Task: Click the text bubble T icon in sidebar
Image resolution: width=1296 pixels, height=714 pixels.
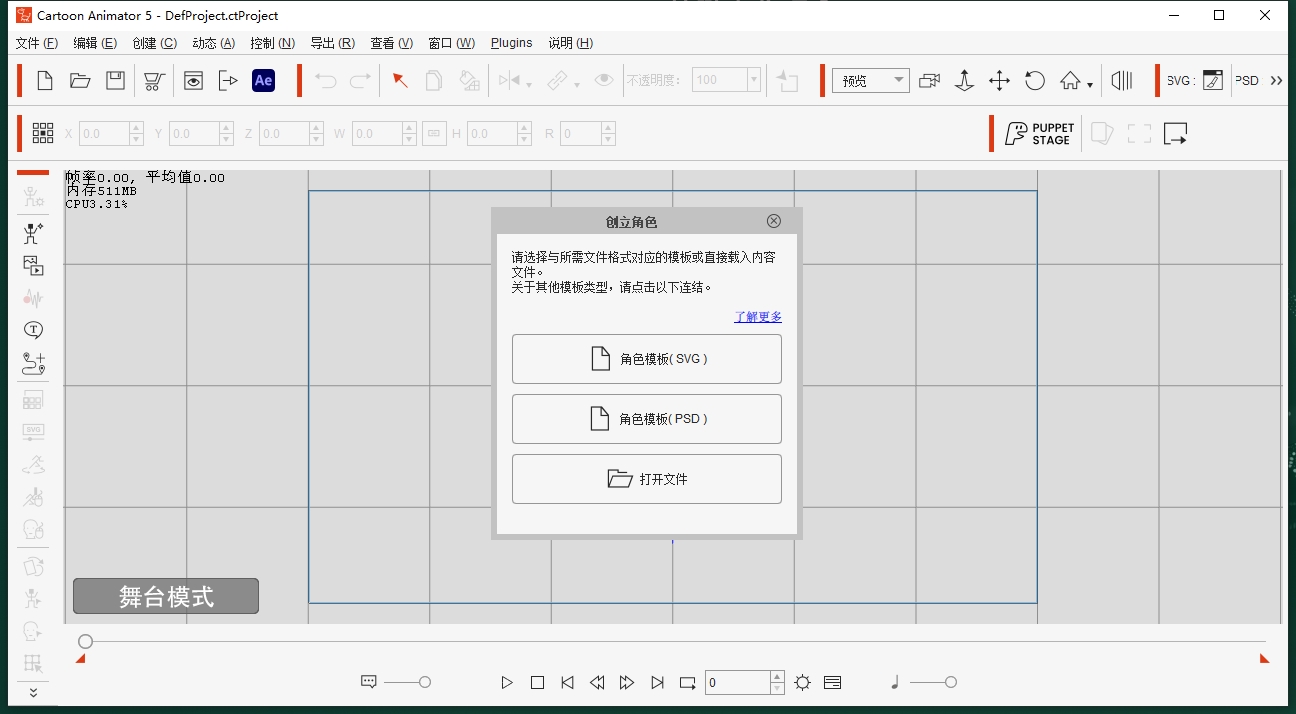Action: [33, 329]
